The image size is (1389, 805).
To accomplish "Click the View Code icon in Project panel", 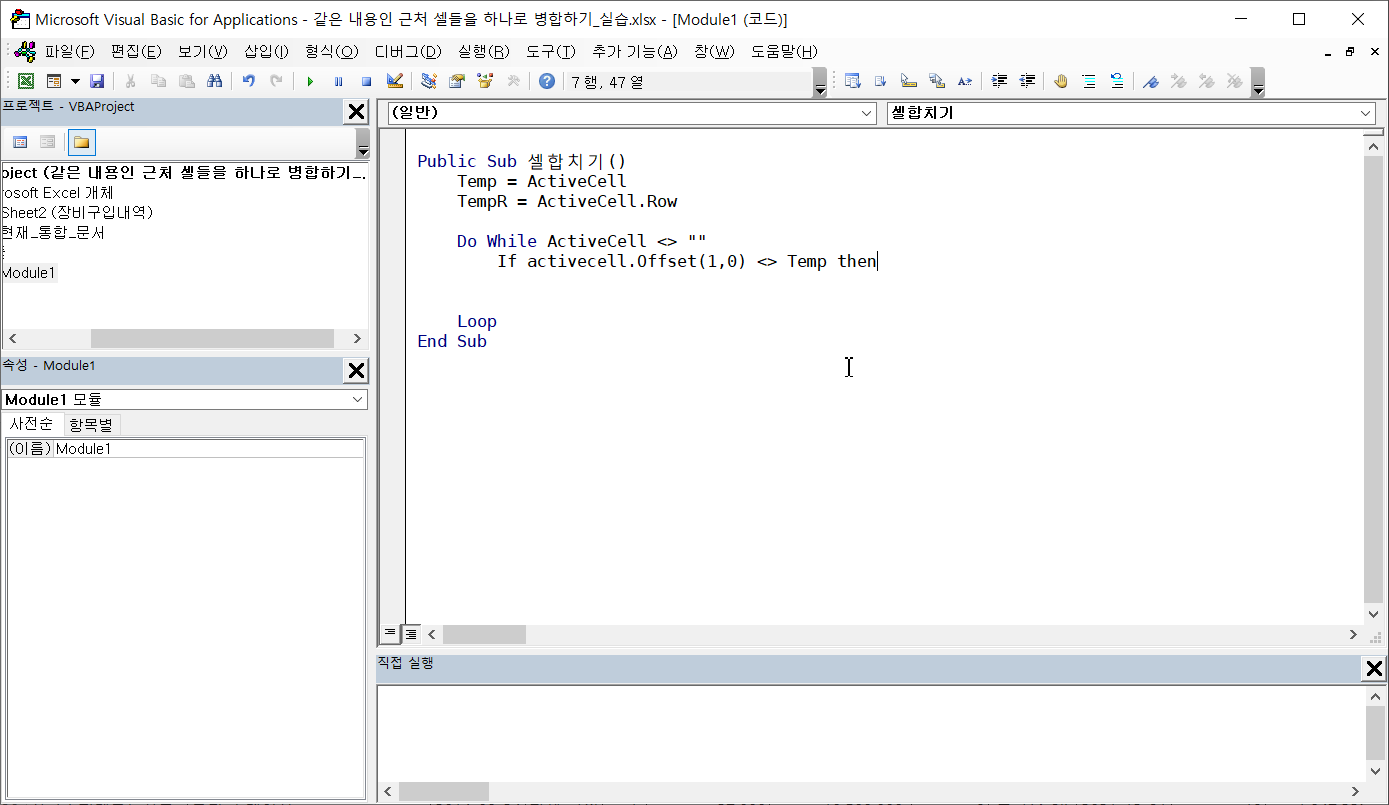I will pyautogui.click(x=20, y=142).
